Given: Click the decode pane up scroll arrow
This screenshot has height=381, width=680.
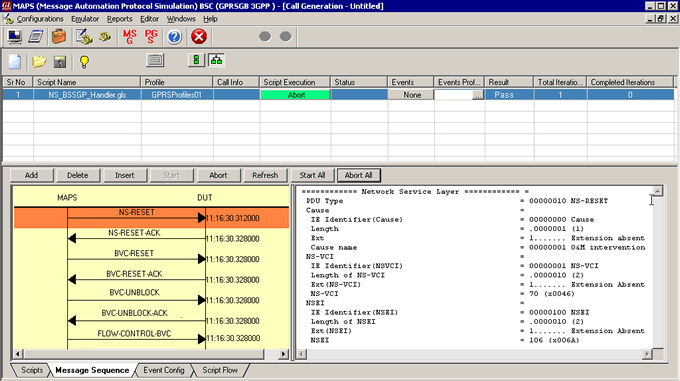Looking at the screenshot, I should [x=657, y=191].
